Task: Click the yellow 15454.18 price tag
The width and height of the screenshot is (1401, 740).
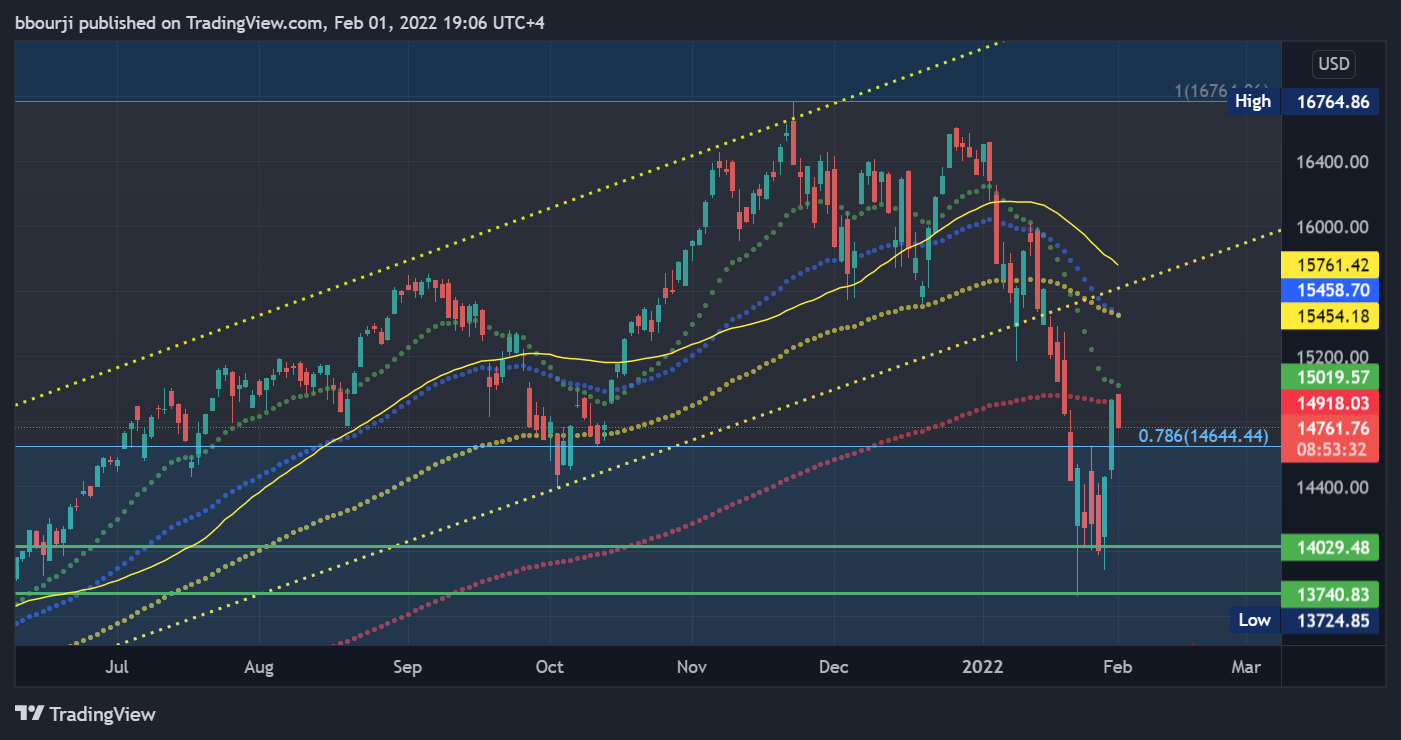Action: [x=1333, y=316]
